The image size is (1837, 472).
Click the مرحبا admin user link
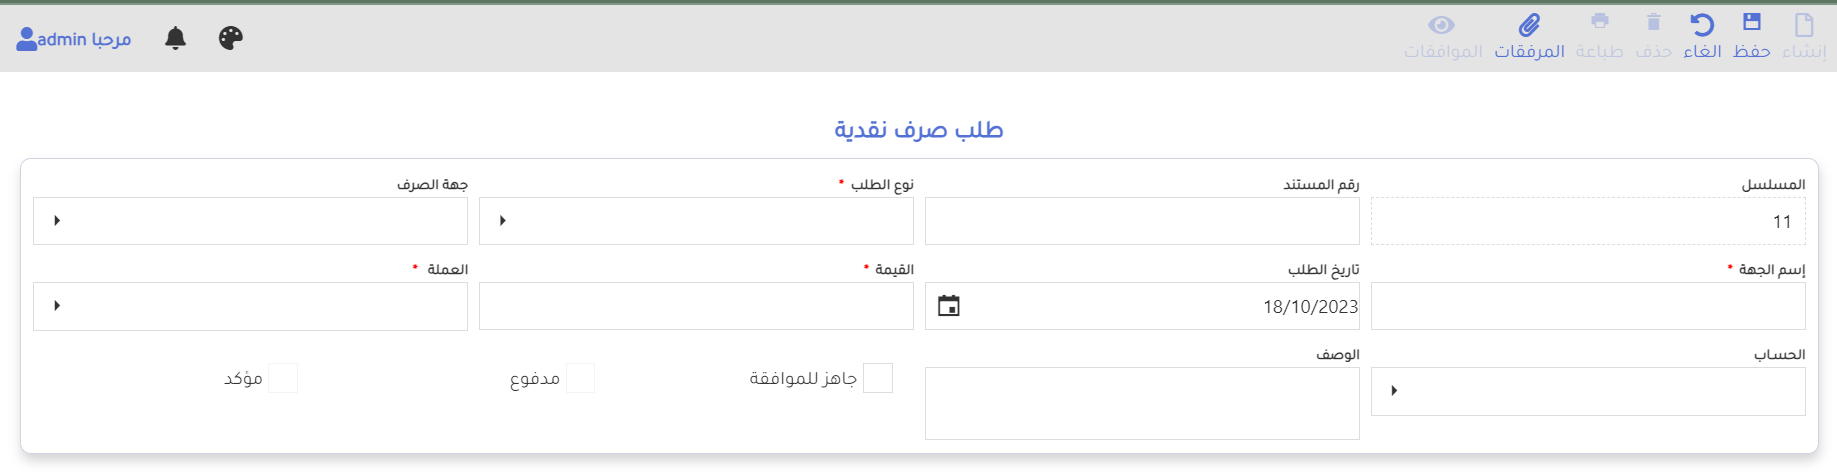pyautogui.click(x=74, y=39)
